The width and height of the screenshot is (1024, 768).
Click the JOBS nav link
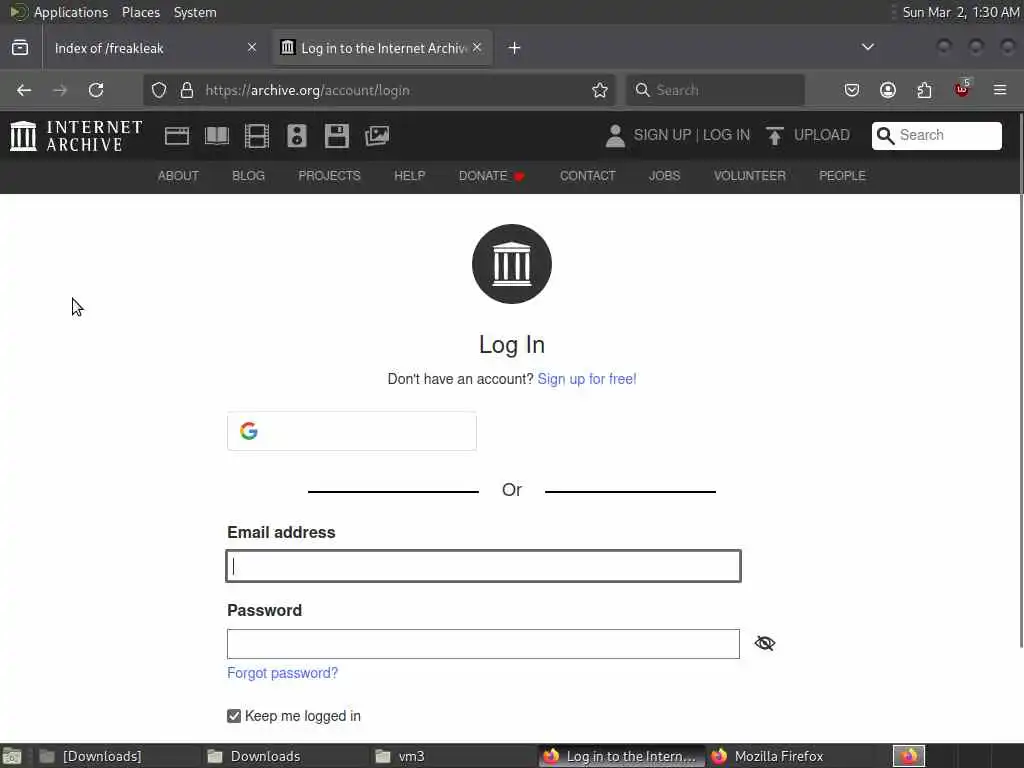664,176
